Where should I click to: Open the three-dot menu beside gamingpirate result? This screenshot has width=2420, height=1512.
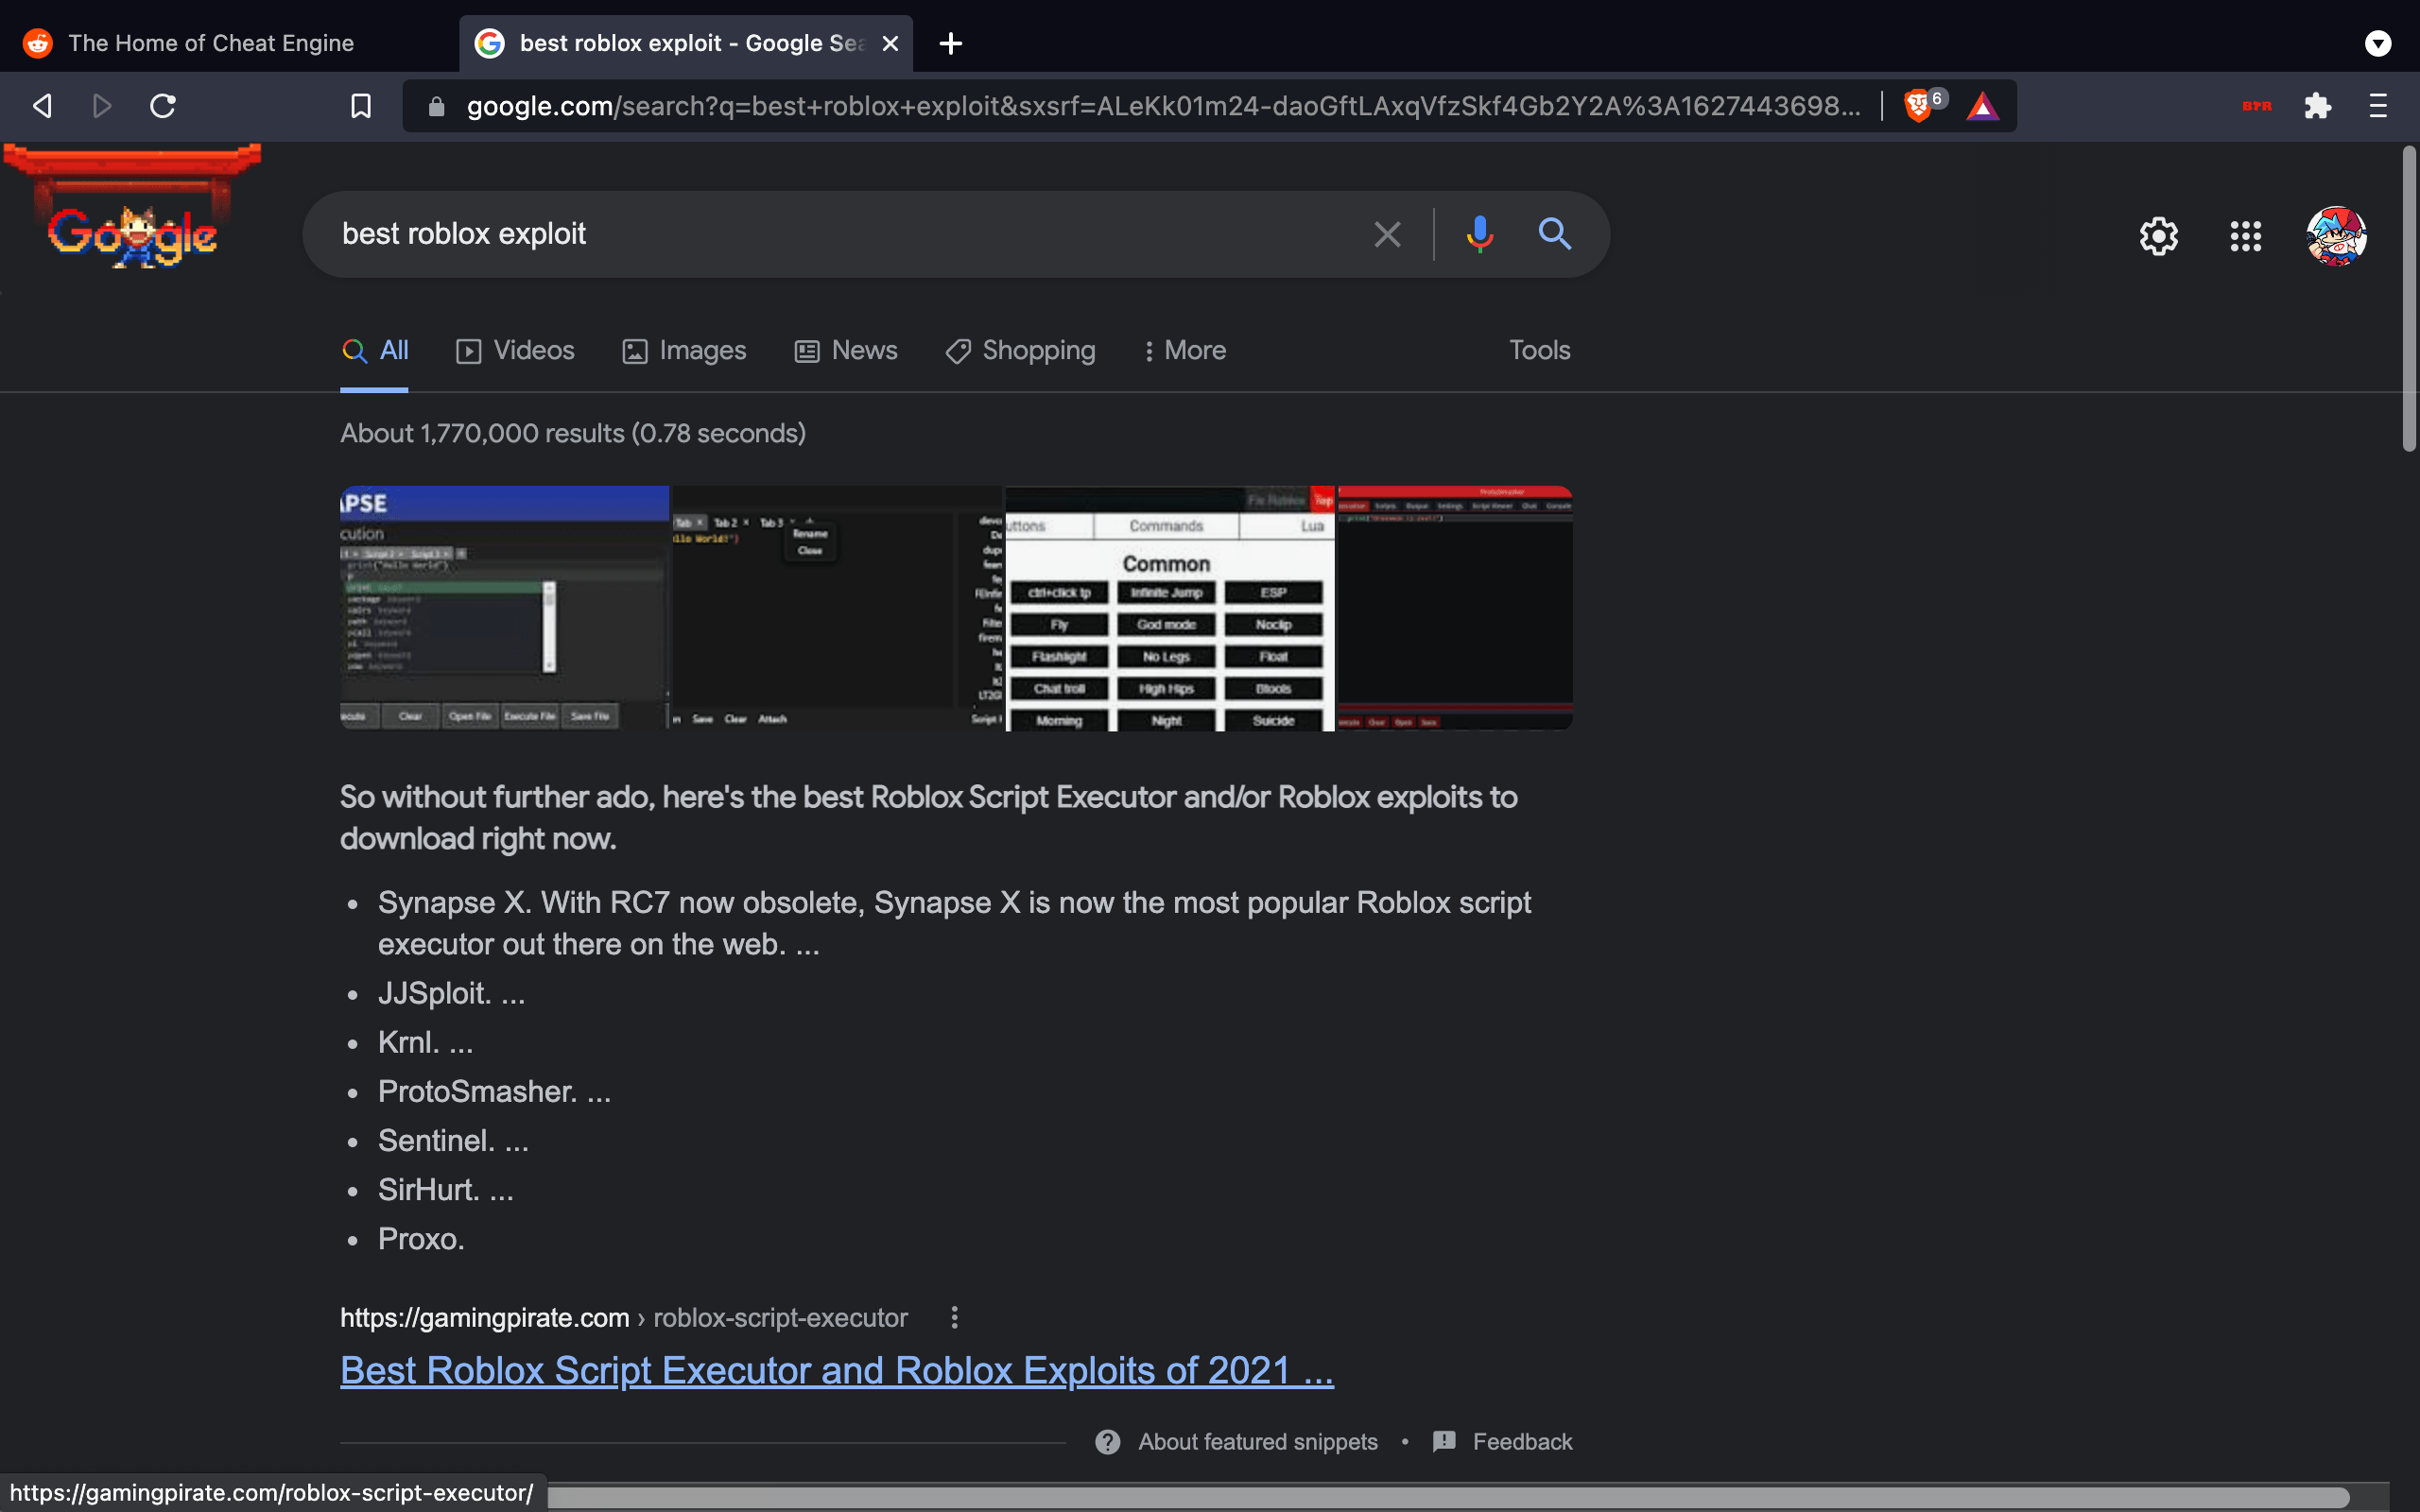click(x=954, y=1318)
